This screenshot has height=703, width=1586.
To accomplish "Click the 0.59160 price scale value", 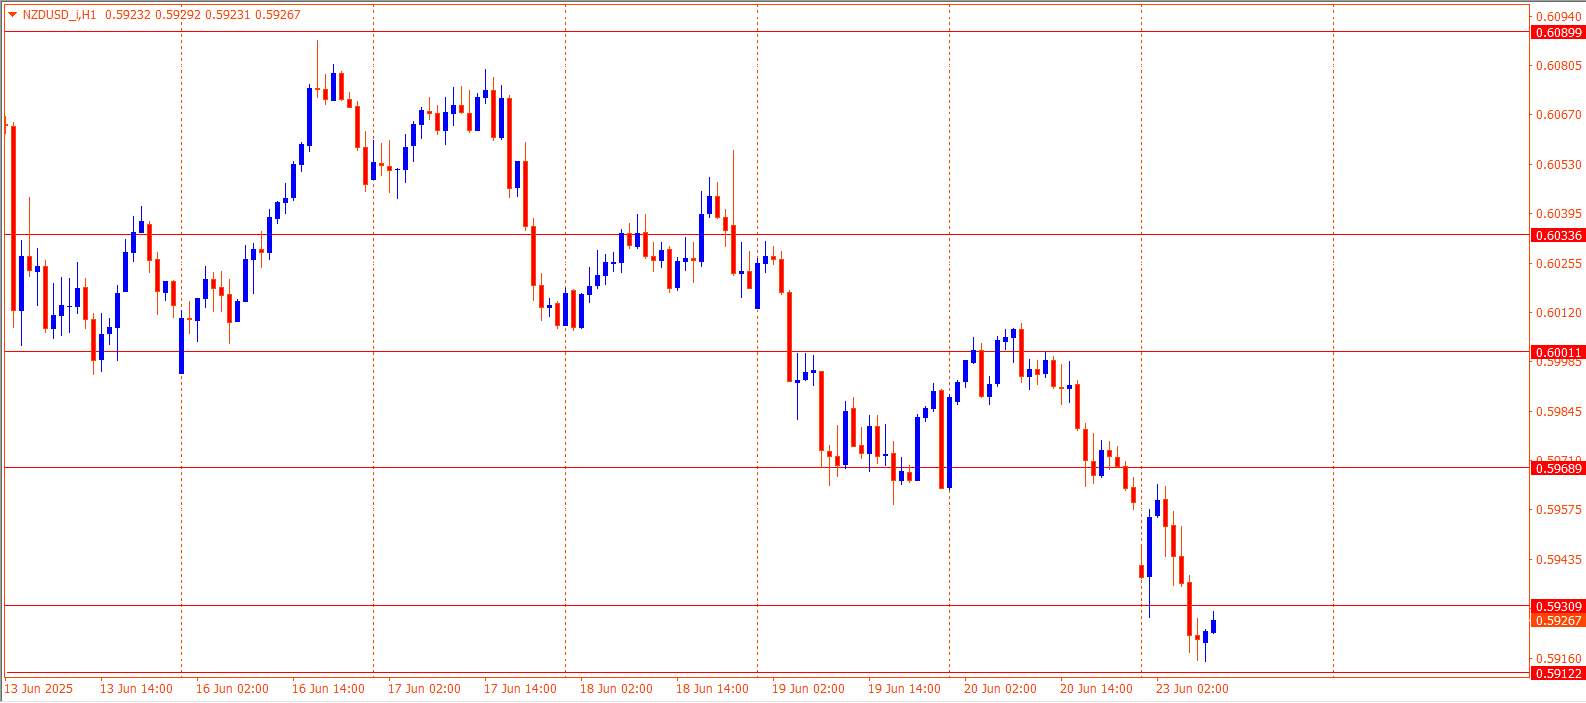I will [x=1559, y=659].
